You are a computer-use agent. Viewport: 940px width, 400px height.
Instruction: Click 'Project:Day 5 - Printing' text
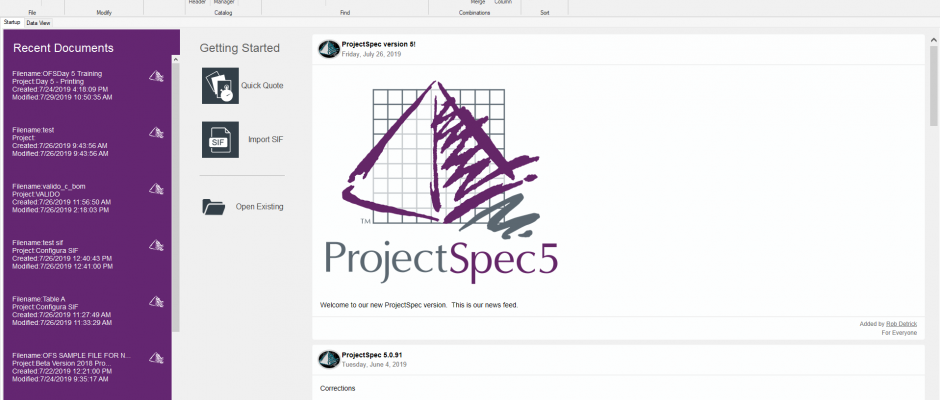tap(48, 82)
